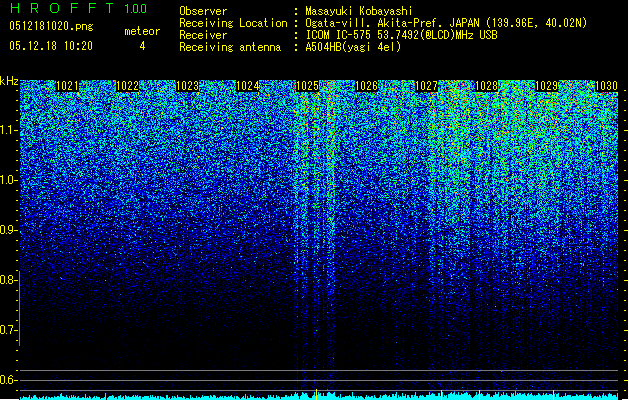Click the 0.7 frequency axis label
Screen dimensions: 629x400
pos(9,330)
